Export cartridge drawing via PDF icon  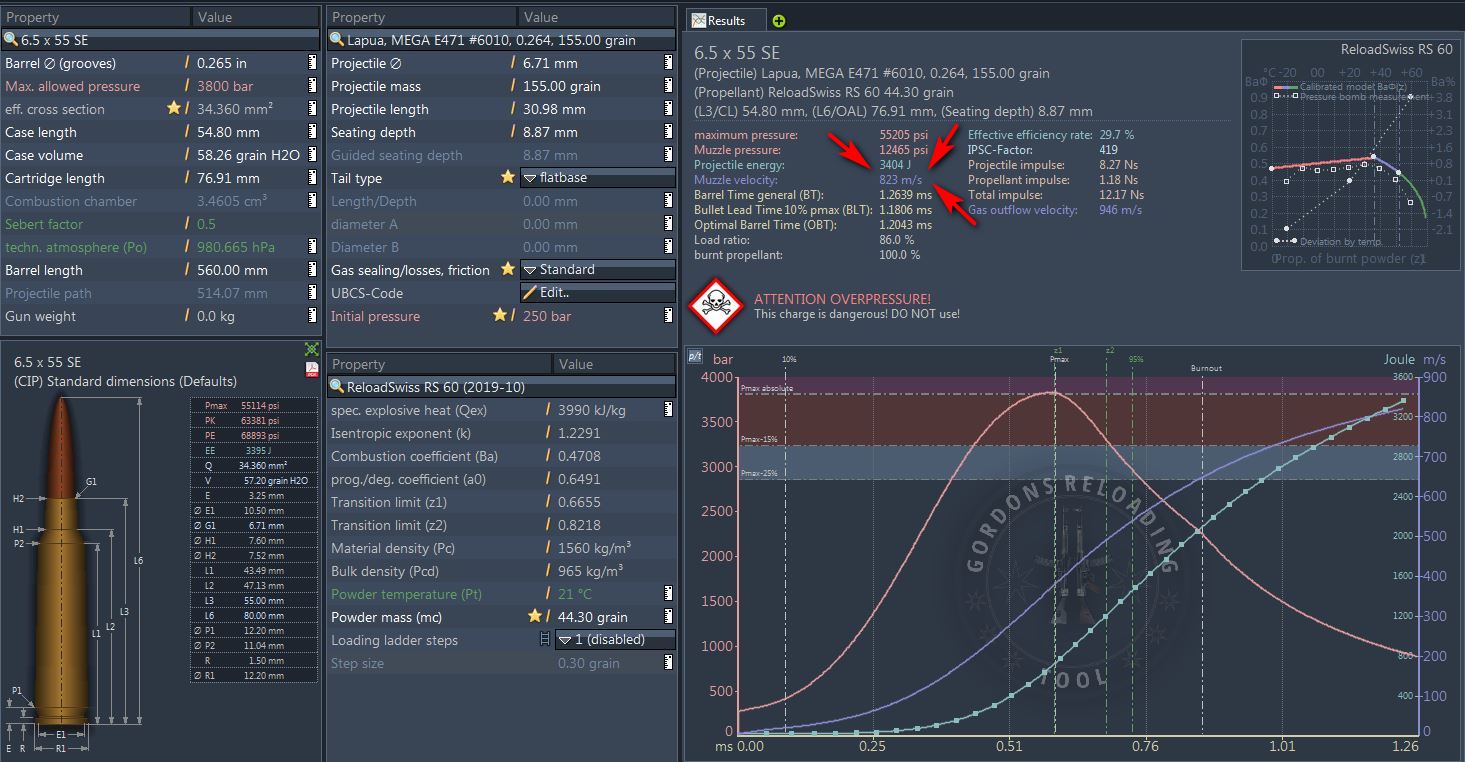click(312, 370)
